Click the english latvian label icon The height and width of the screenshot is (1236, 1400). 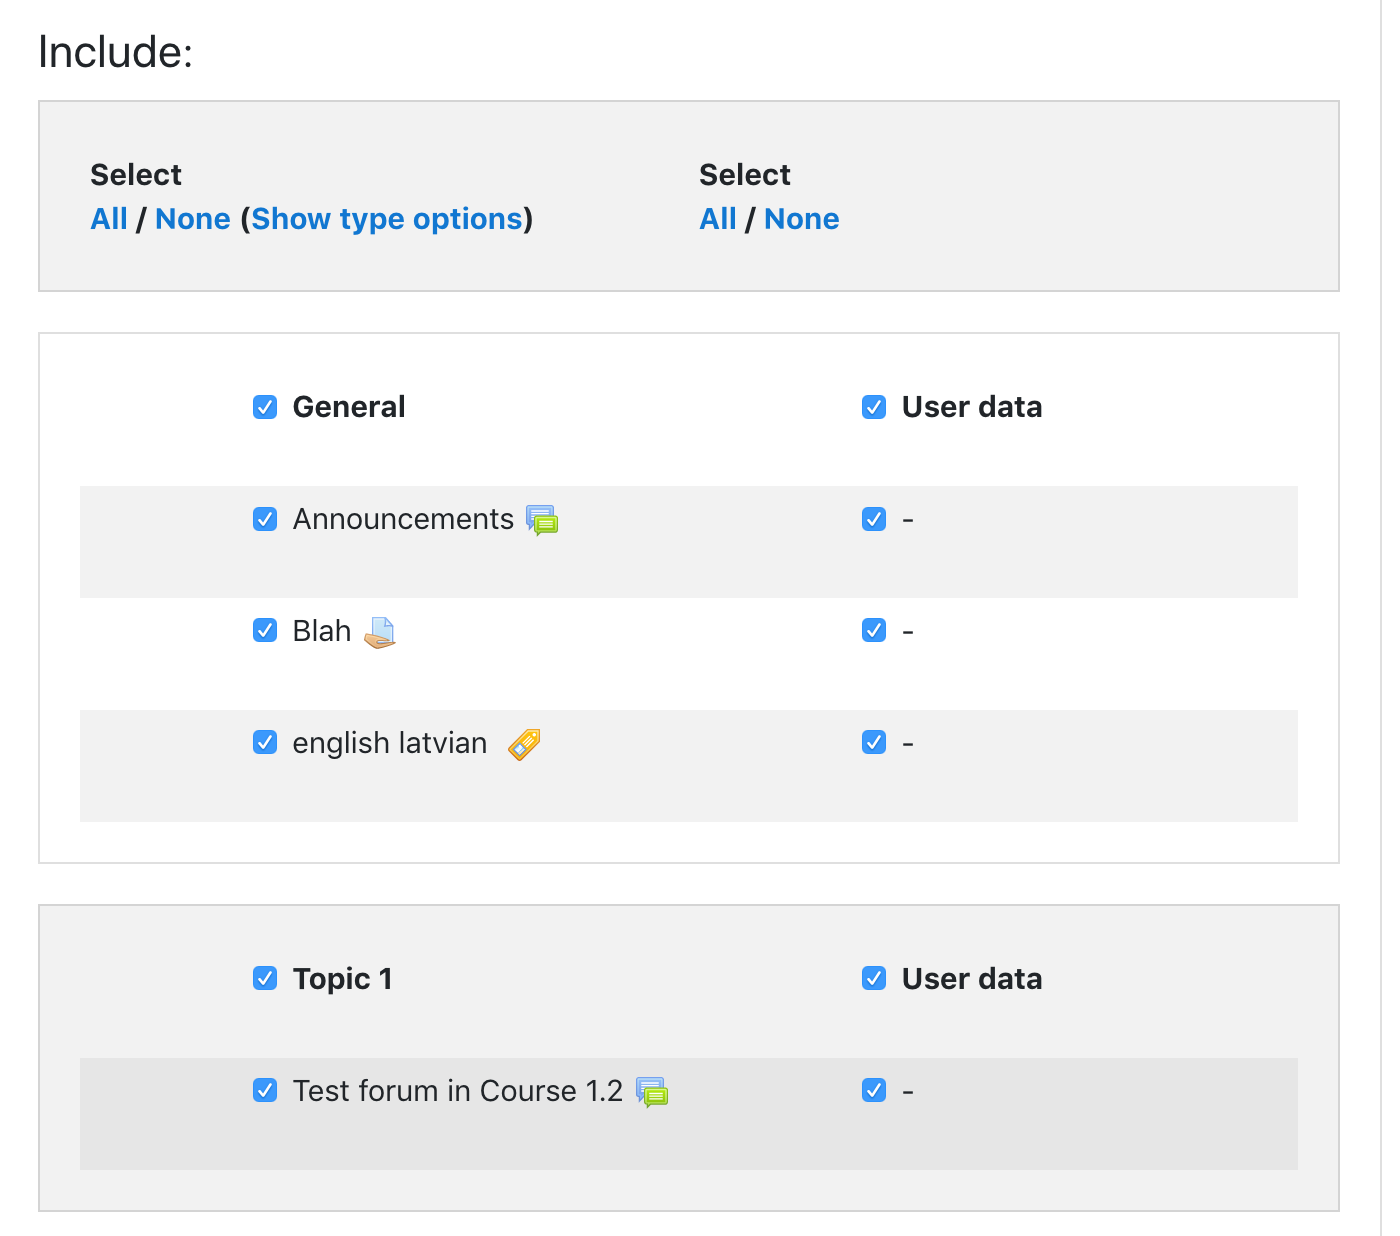(x=524, y=744)
